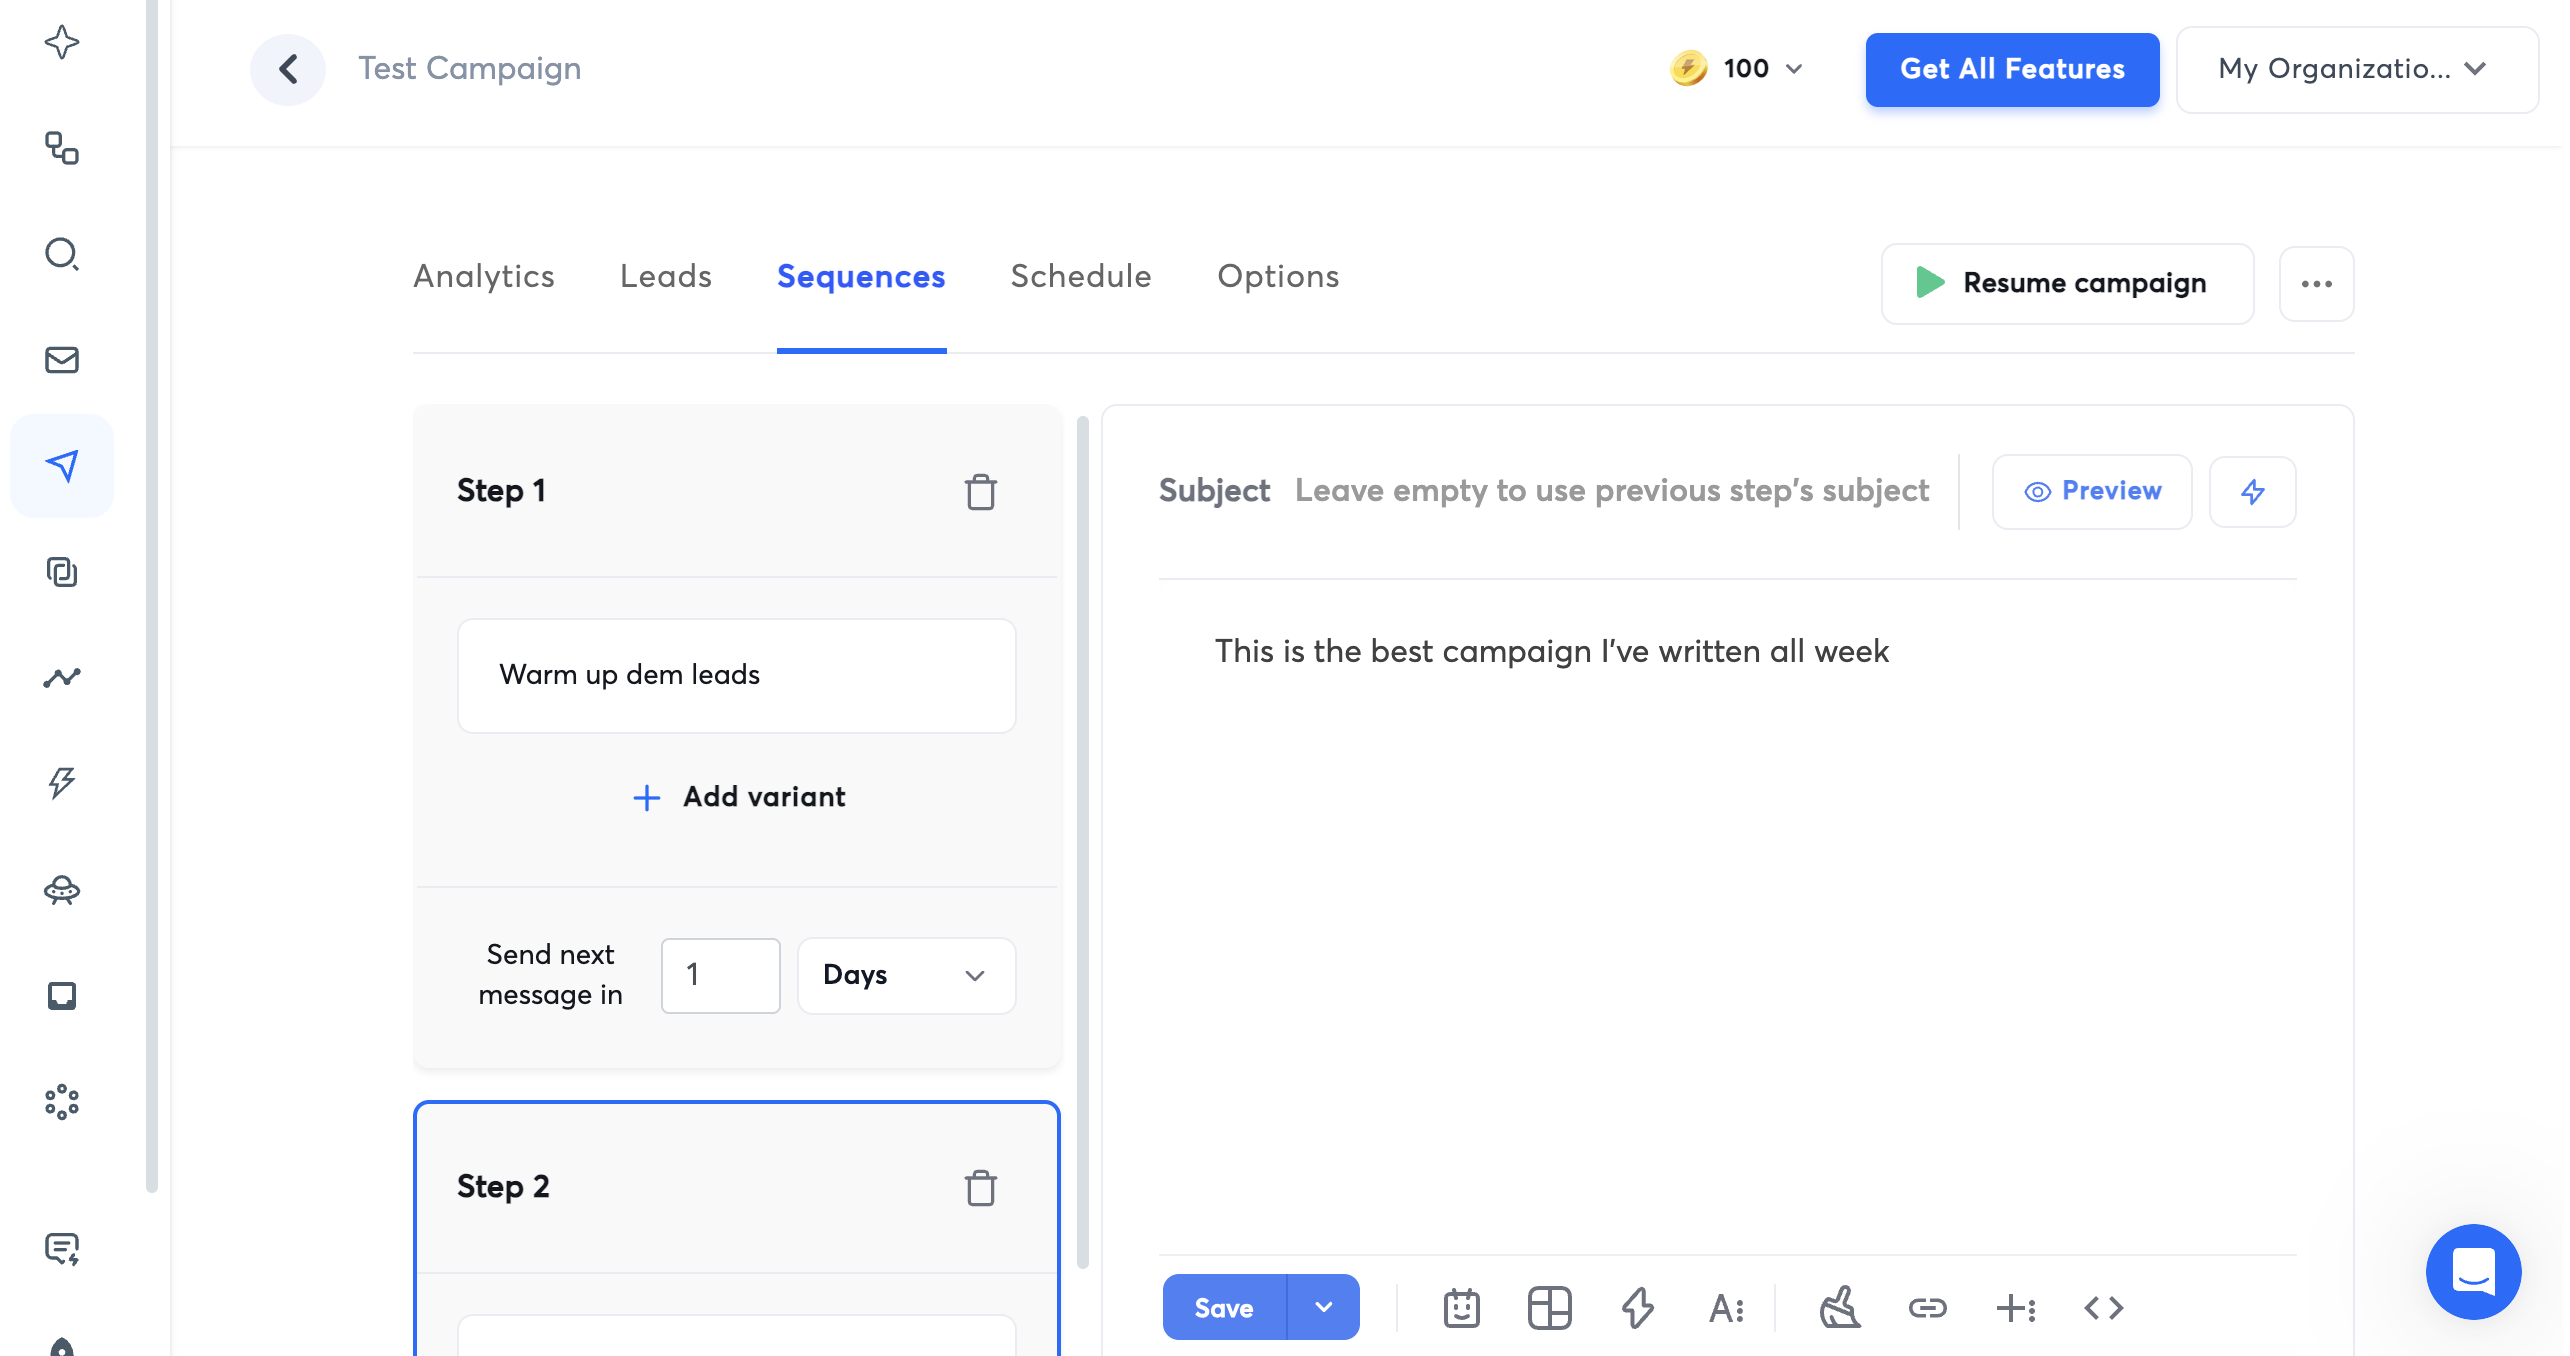Insert a hyperlink from the editor toolbar
Viewport: 2570px width, 1356px height.
point(1928,1307)
